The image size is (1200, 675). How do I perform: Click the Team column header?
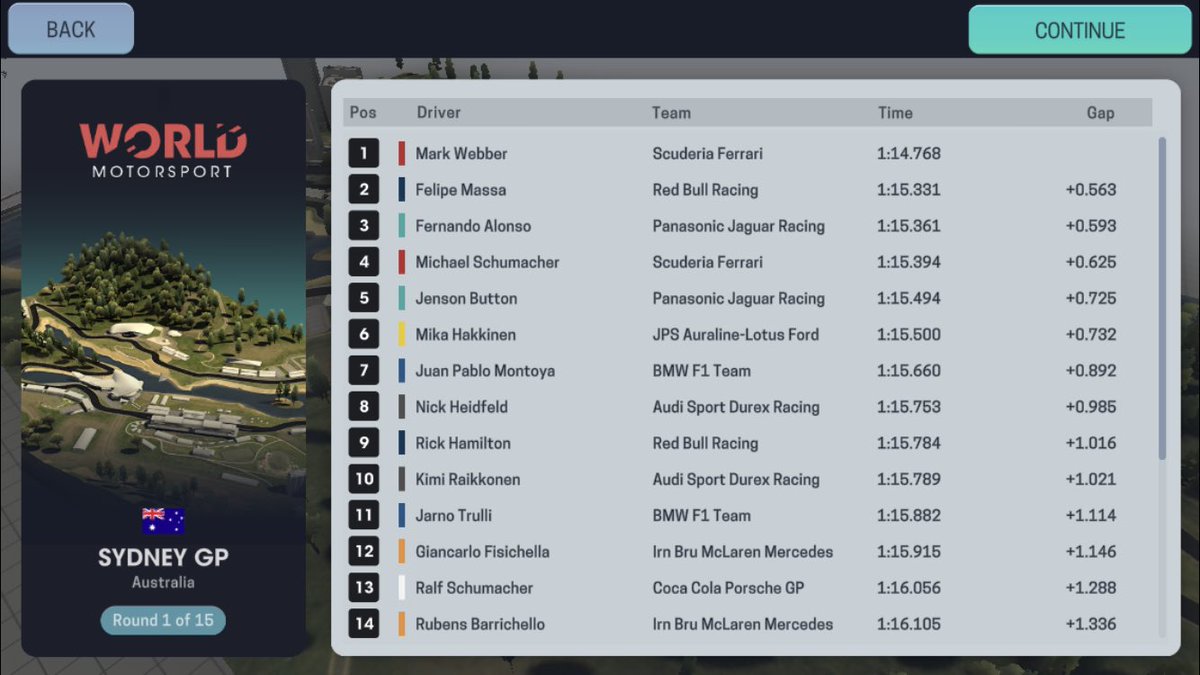click(671, 112)
